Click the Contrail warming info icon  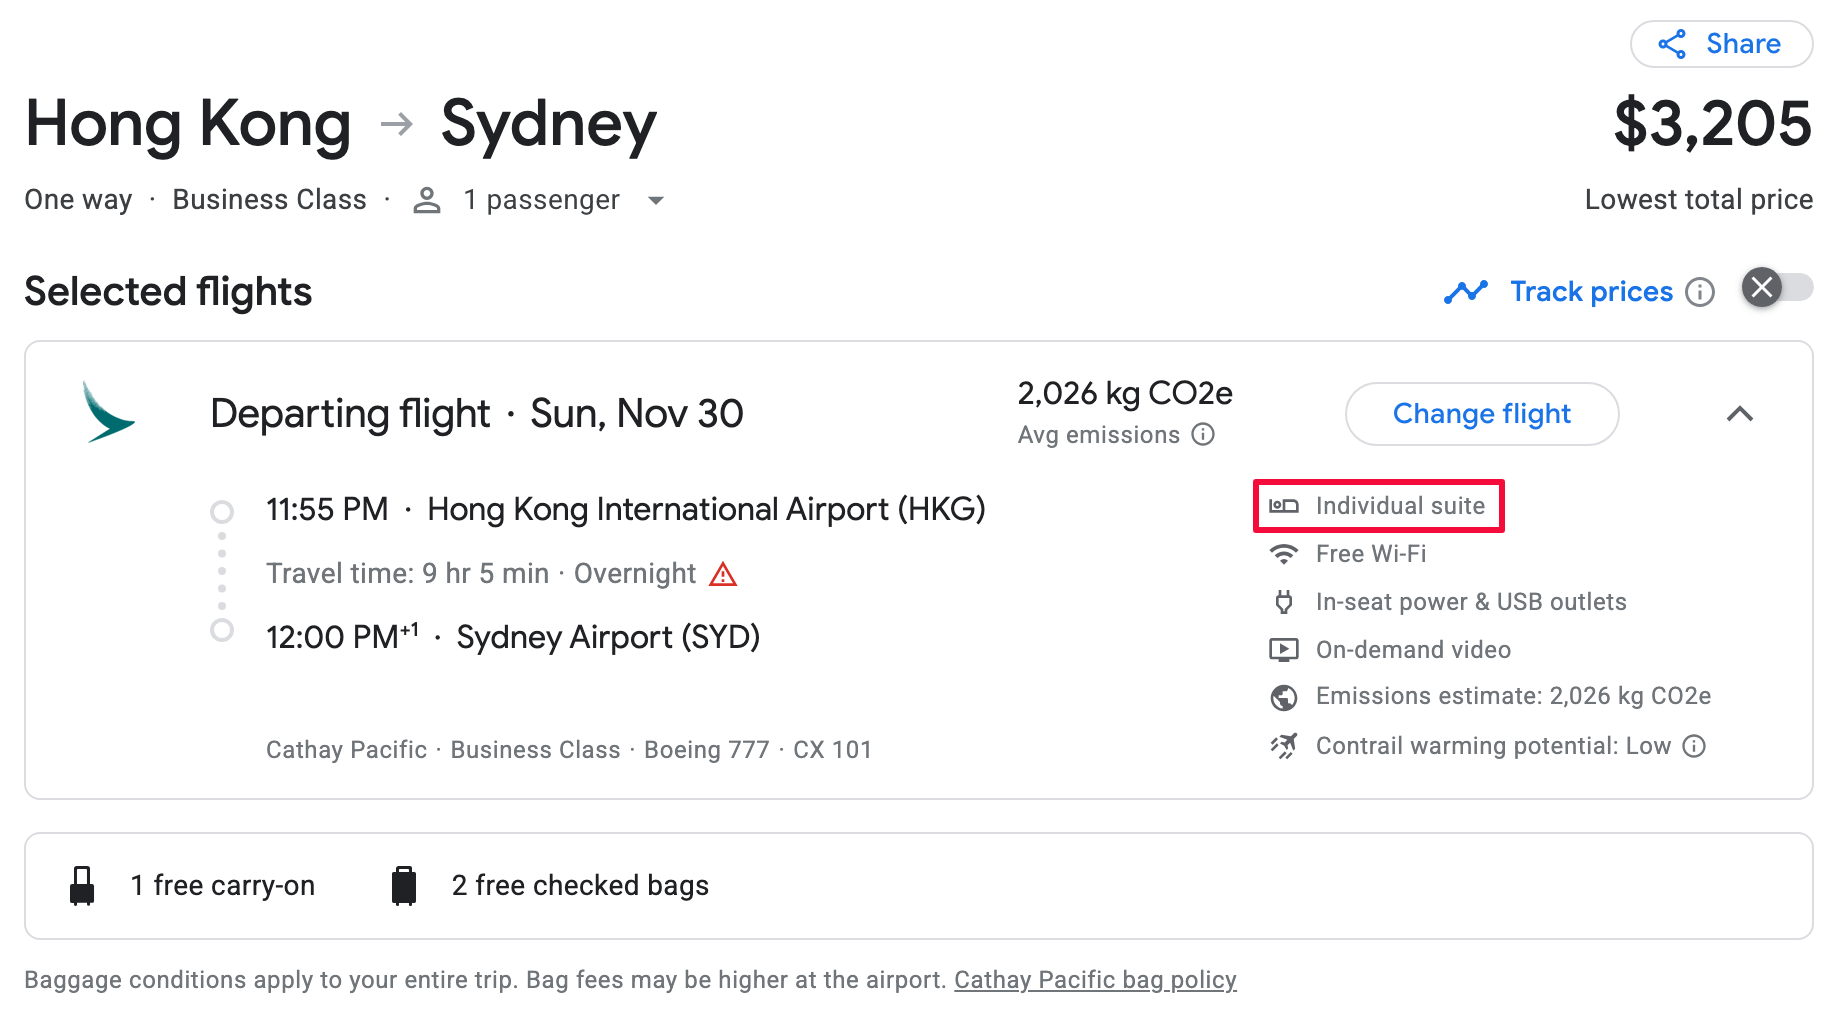(1694, 746)
